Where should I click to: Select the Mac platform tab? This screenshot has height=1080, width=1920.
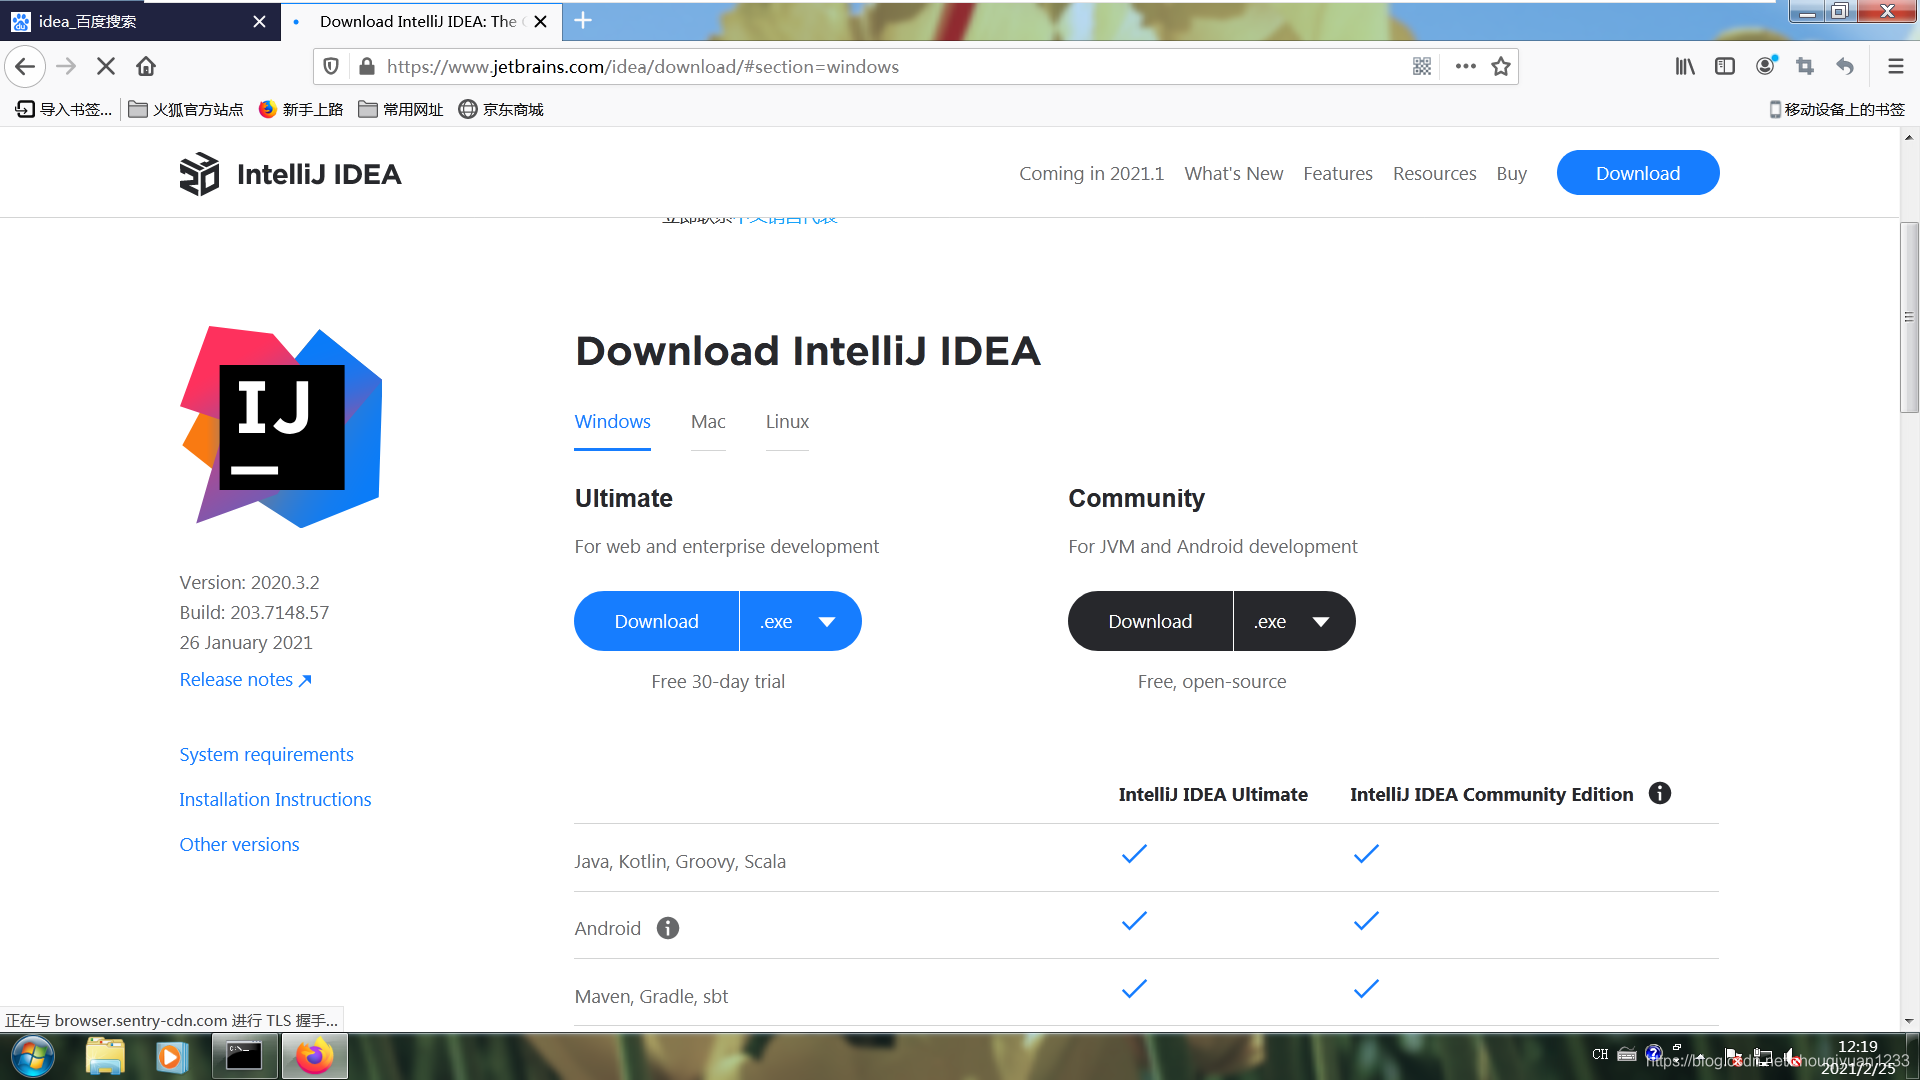pos(708,422)
